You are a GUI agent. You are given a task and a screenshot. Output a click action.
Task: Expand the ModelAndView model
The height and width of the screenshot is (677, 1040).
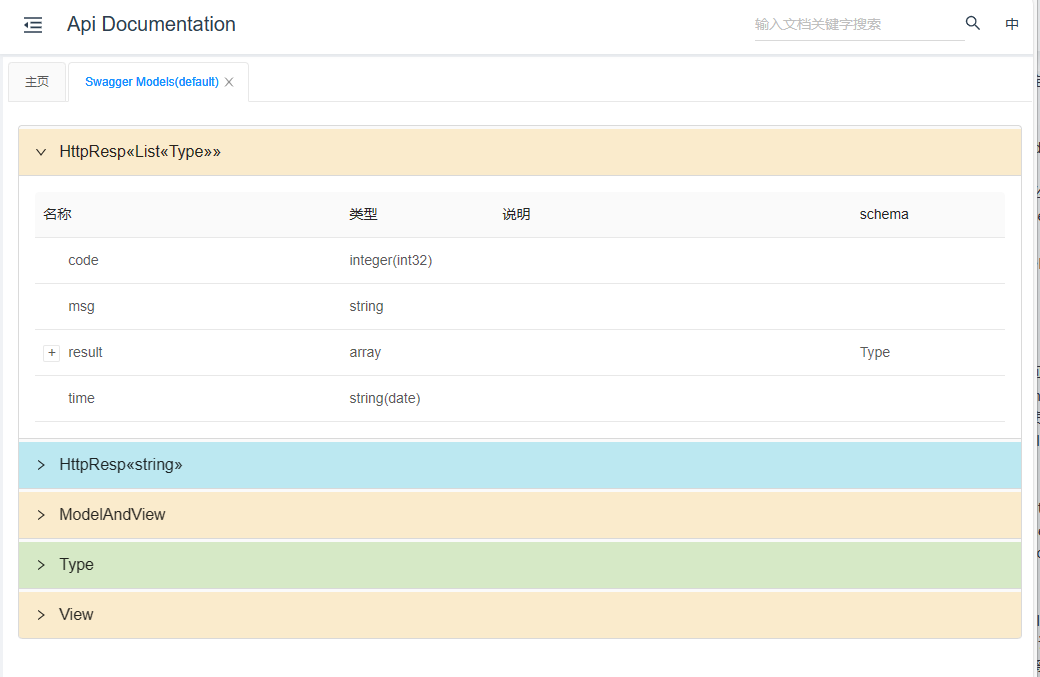pos(113,514)
